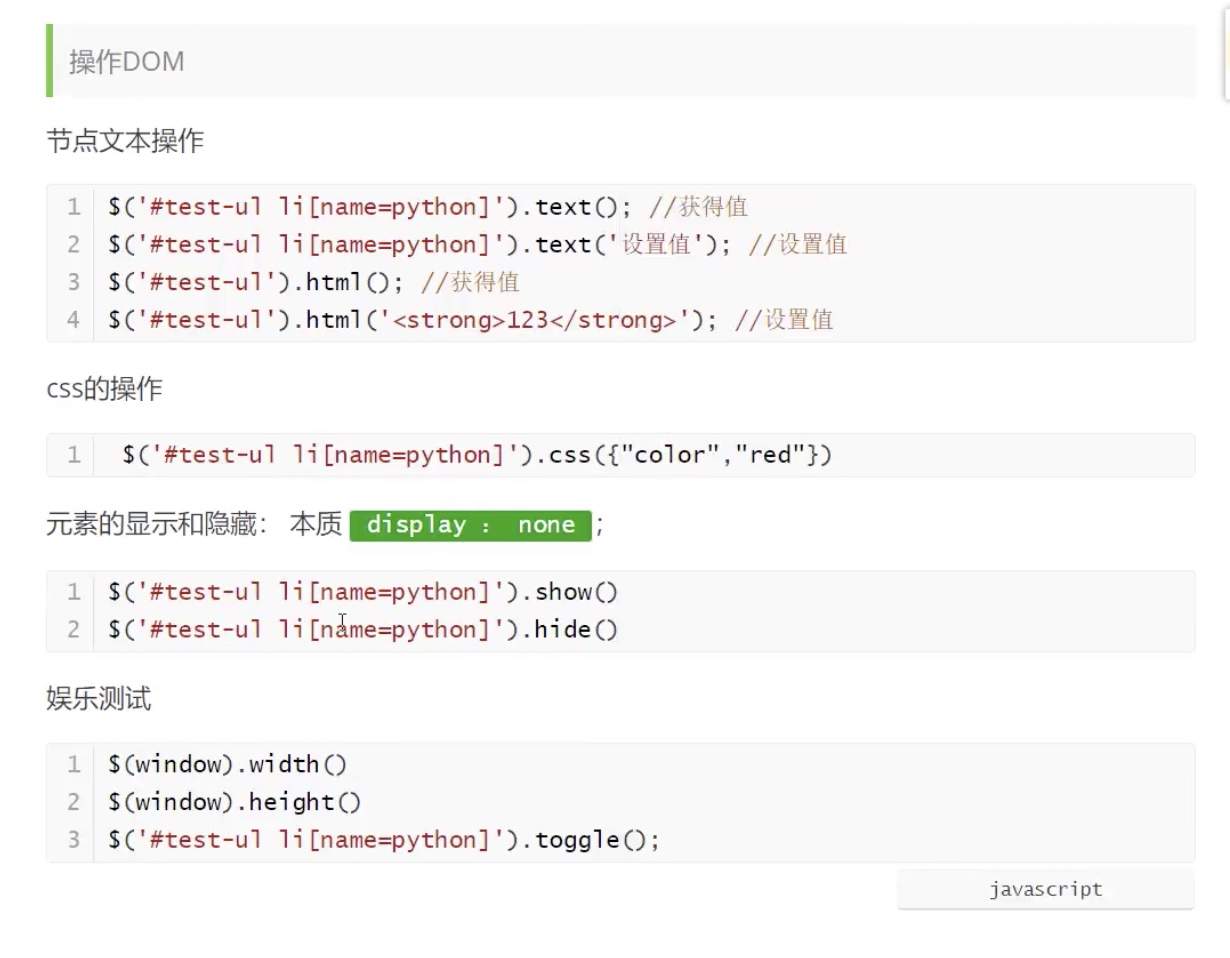Click the $('#test-ul').html(); 获得值 code line

coord(313,282)
